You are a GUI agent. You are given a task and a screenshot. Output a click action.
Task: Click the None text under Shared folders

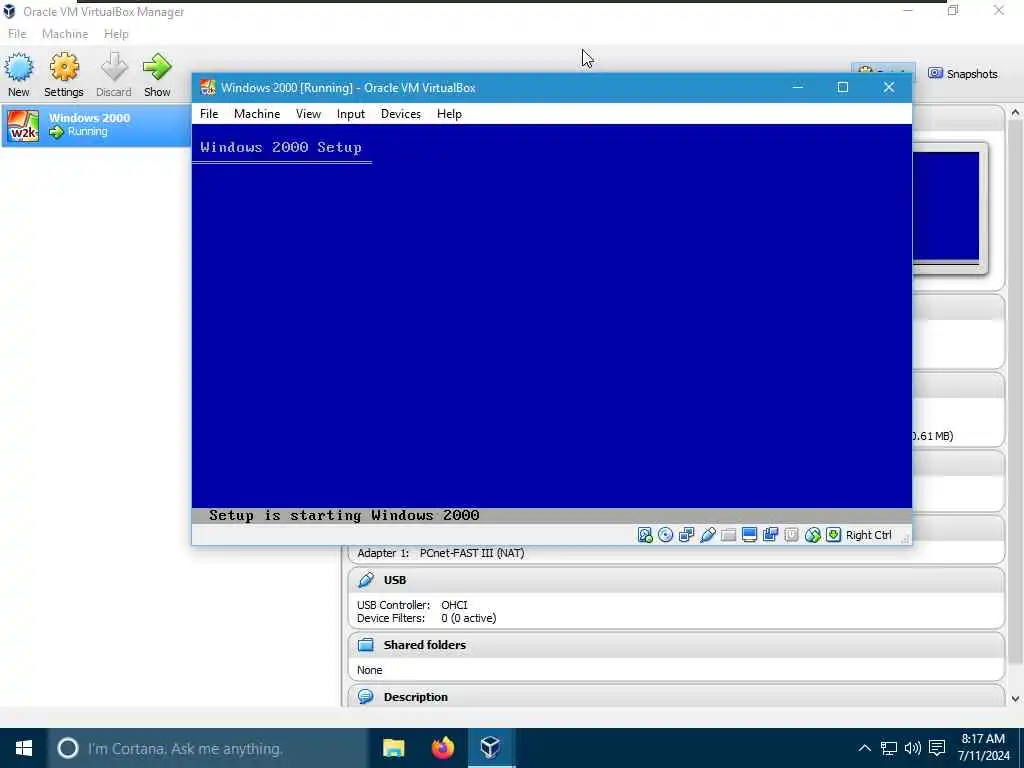pos(370,670)
